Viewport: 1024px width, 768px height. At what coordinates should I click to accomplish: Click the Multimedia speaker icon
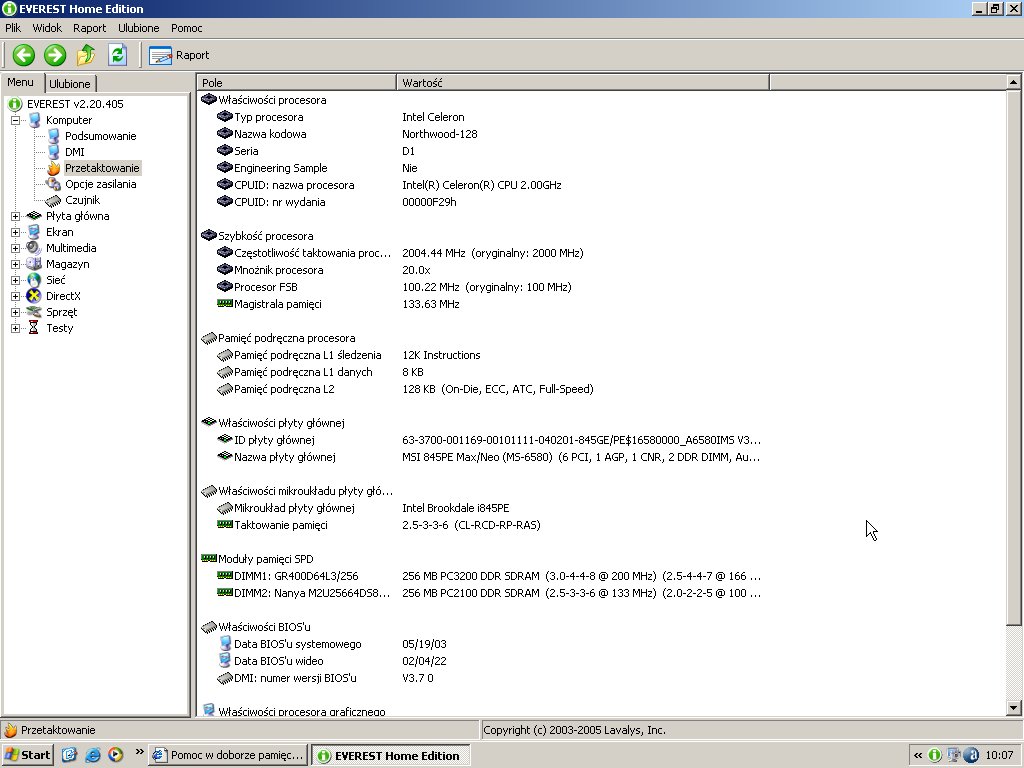click(x=34, y=248)
